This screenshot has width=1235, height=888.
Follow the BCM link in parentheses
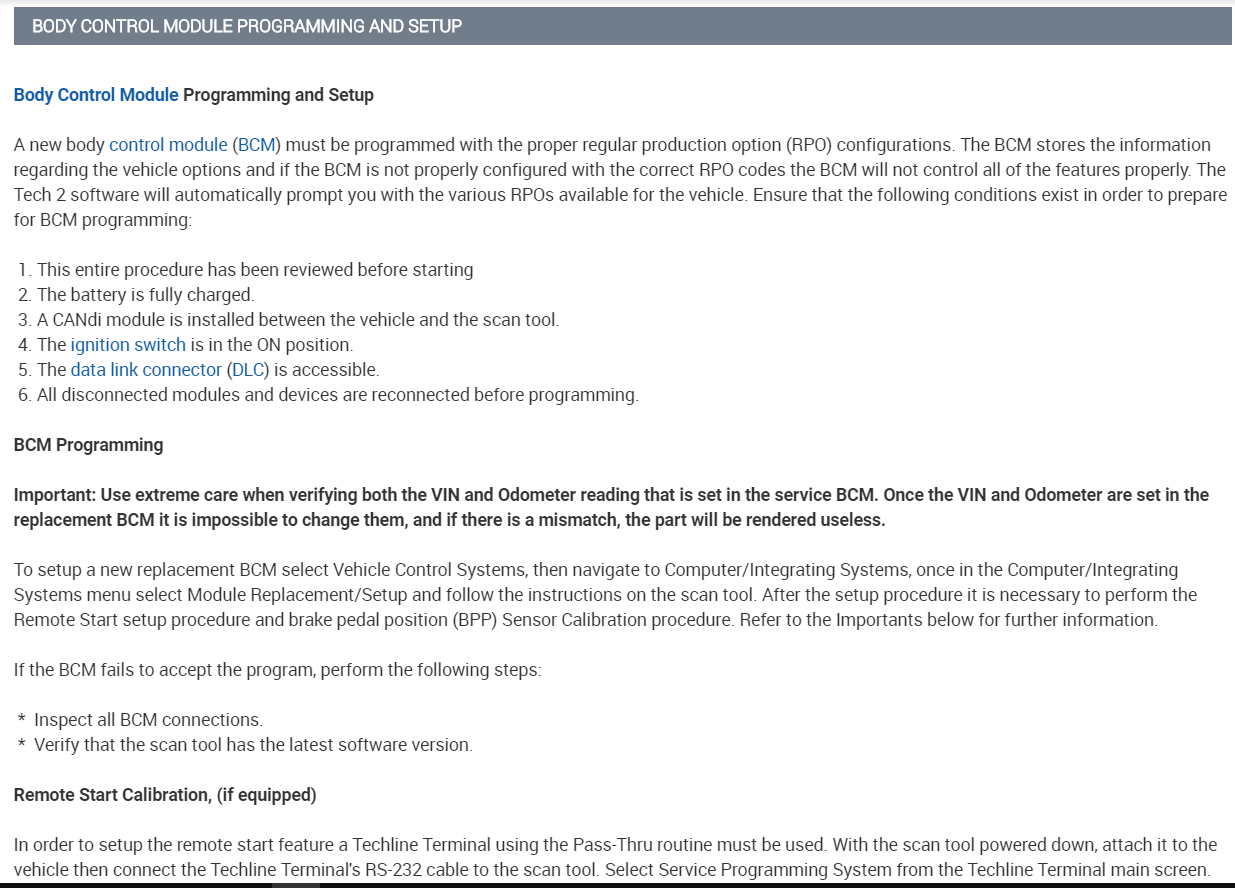(256, 145)
